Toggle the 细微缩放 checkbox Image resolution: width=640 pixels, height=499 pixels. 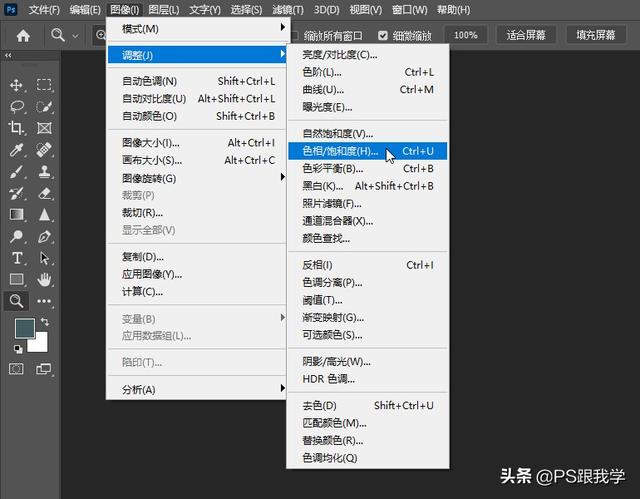pyautogui.click(x=382, y=36)
